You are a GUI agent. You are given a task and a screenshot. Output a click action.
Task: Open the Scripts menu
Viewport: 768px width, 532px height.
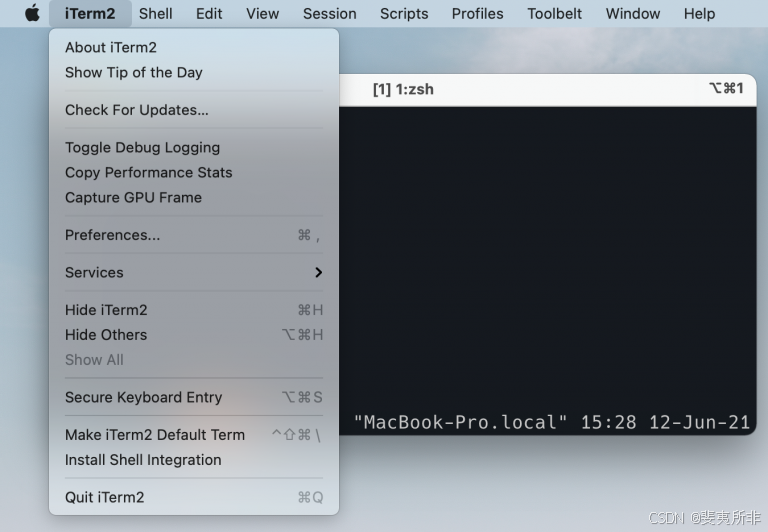(x=404, y=13)
